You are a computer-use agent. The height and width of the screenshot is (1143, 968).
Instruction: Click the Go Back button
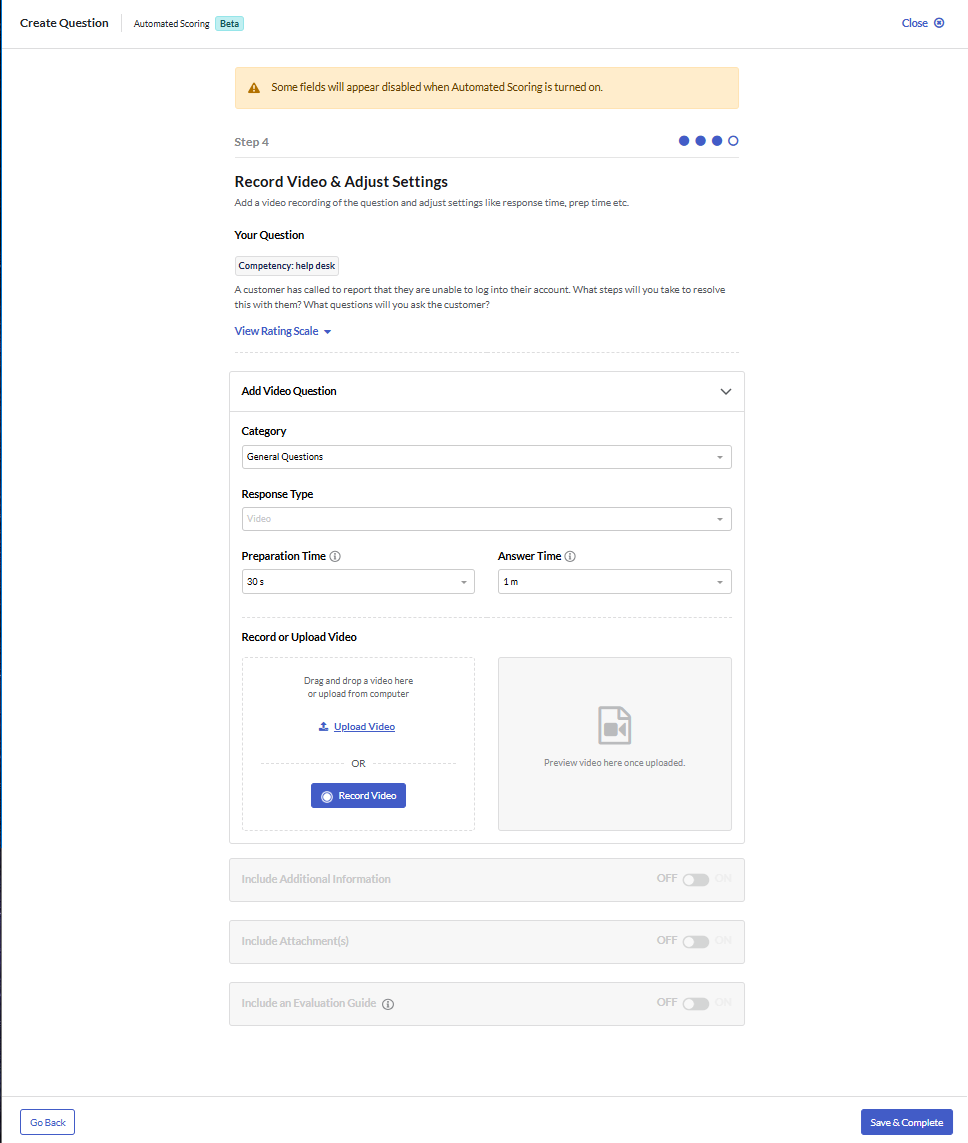(x=47, y=1123)
